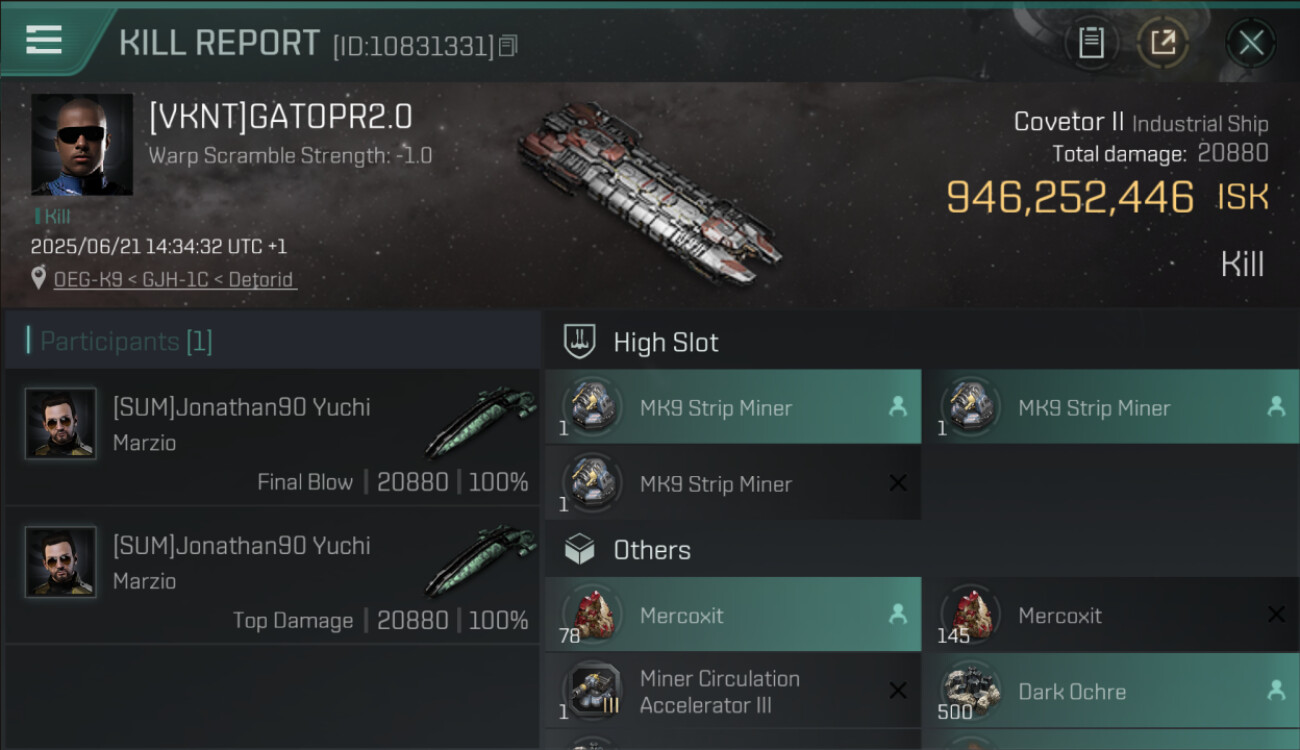Click the Dark Ochre item icon
Viewport: 1300px width, 750px height.
971,692
